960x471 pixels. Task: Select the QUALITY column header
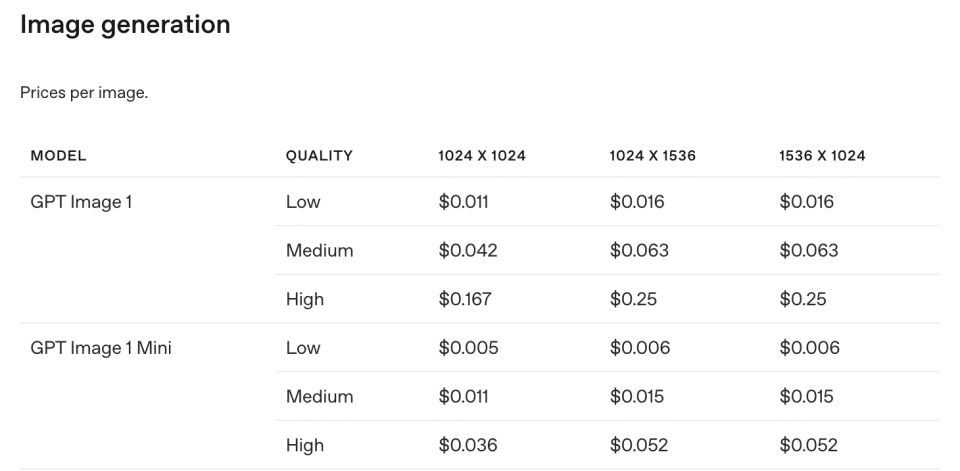(x=319, y=156)
